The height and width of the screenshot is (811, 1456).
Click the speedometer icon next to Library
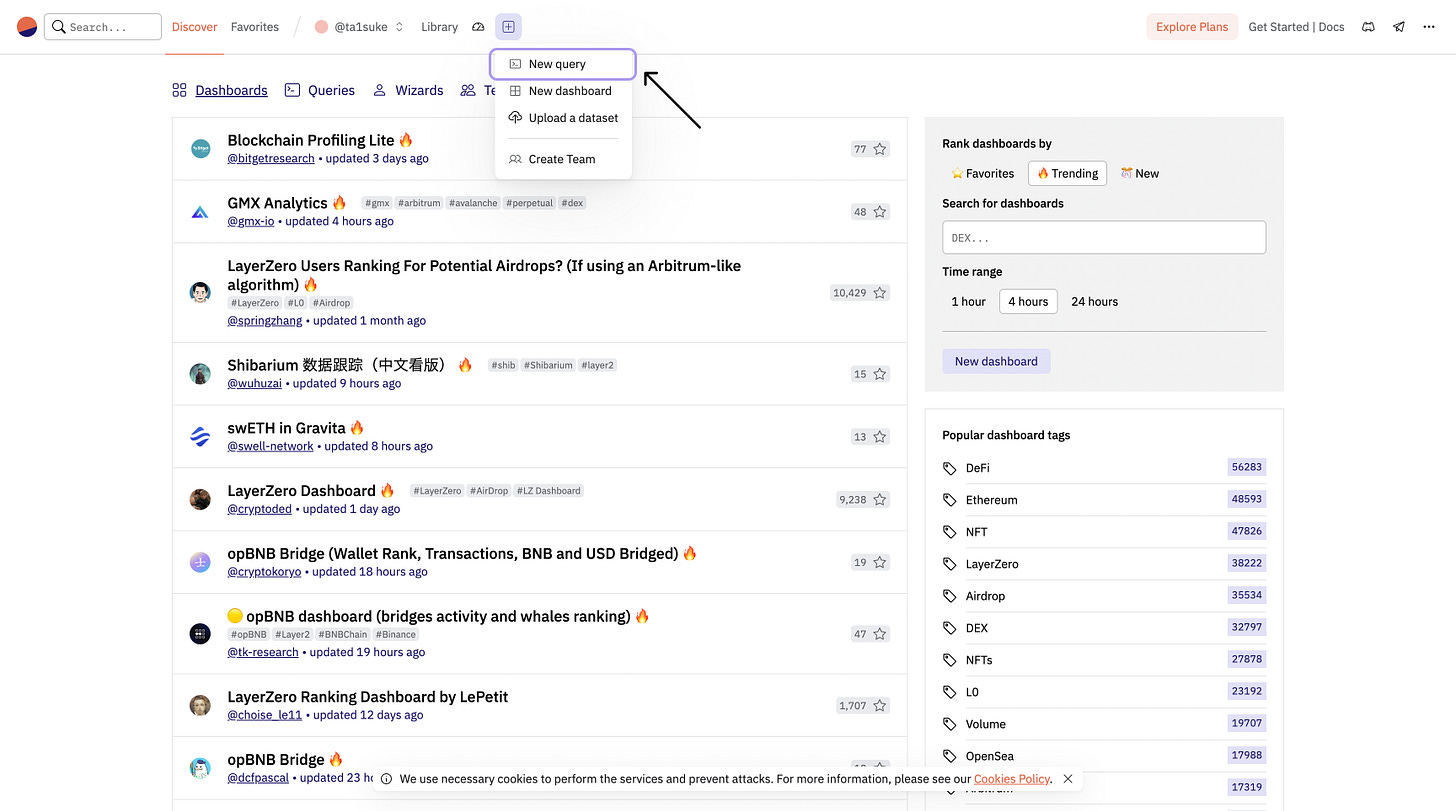[478, 27]
